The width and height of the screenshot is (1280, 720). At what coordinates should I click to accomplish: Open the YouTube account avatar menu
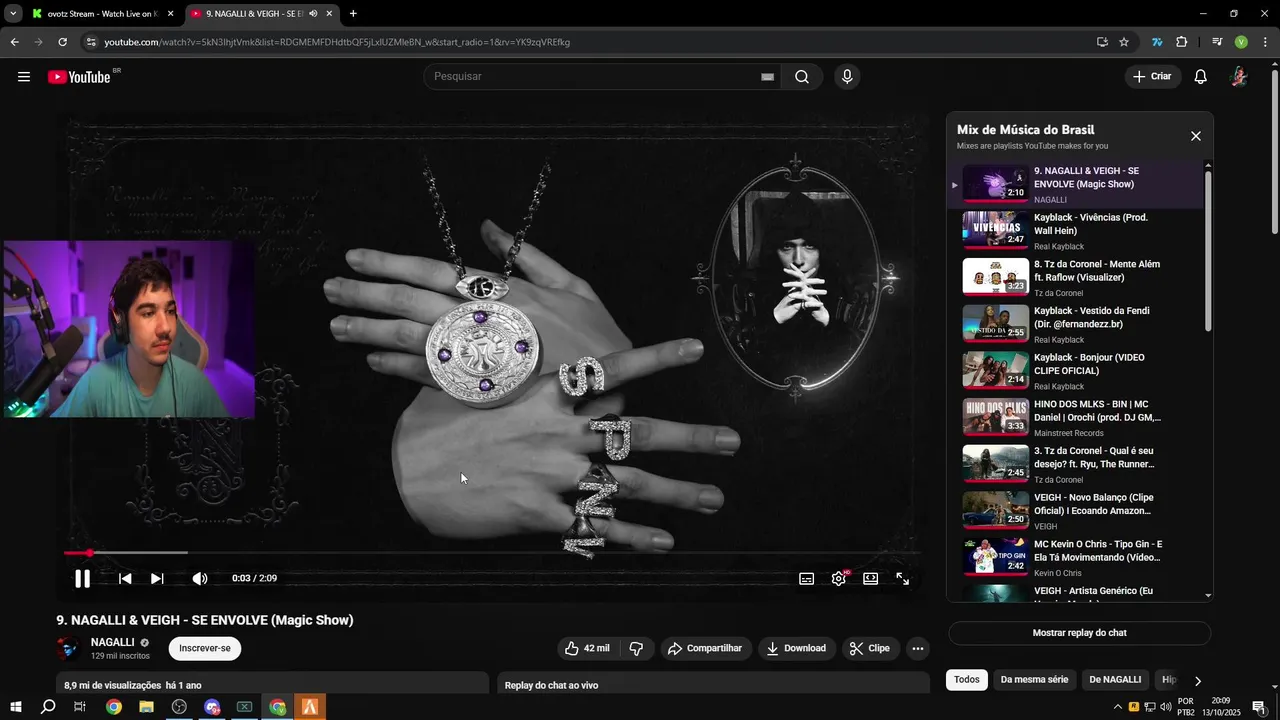[1239, 77]
